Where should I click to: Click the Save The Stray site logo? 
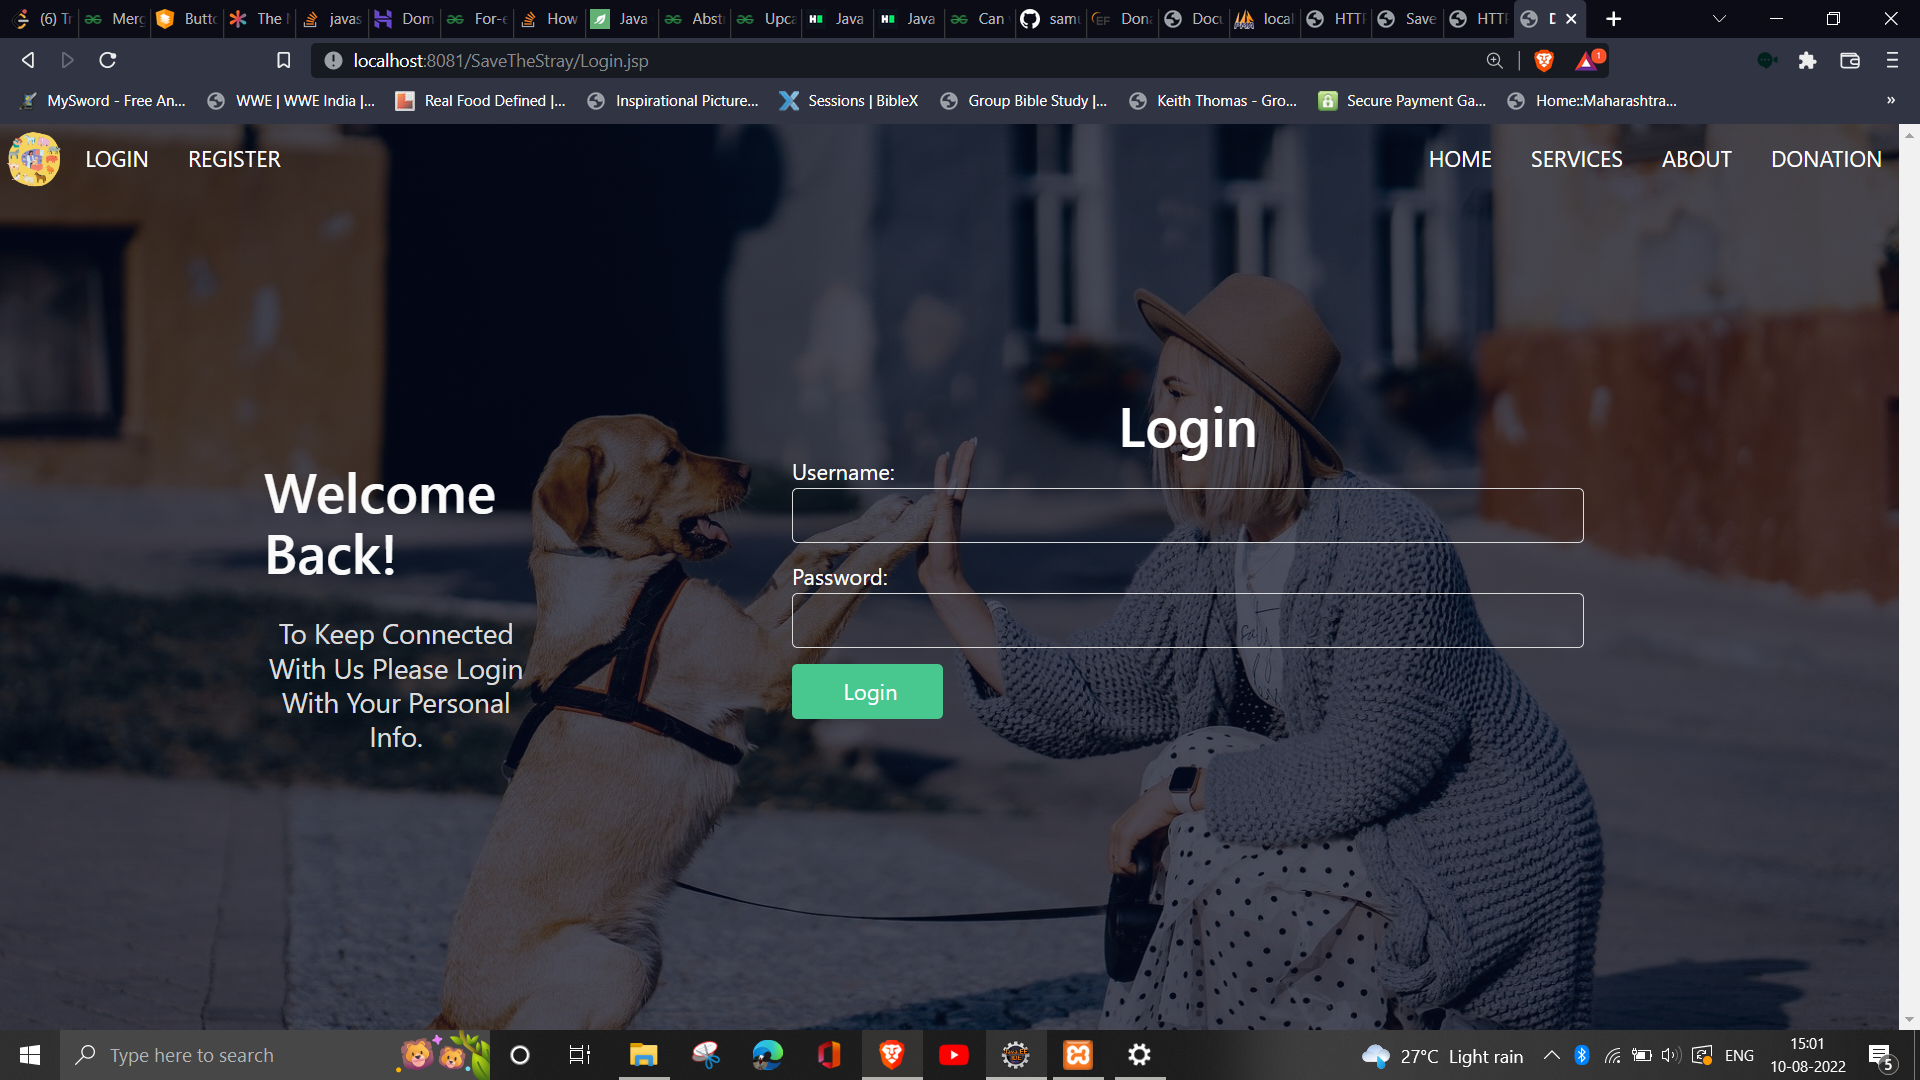click(x=34, y=159)
